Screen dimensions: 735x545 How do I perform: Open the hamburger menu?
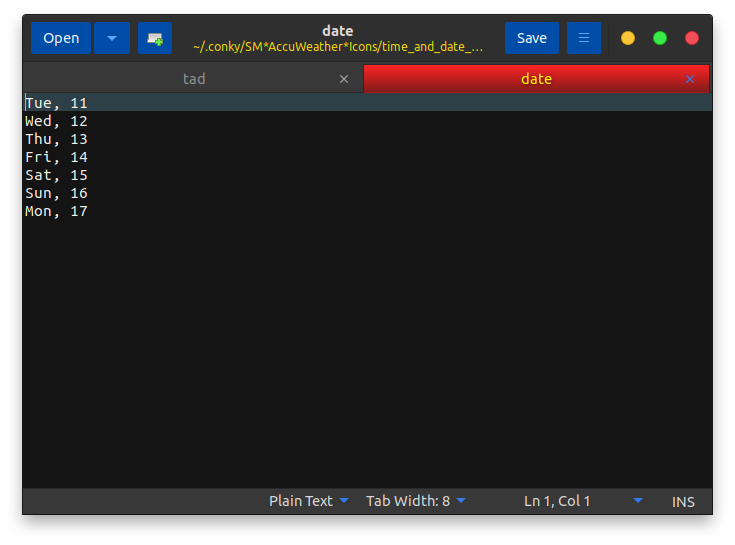tap(584, 38)
